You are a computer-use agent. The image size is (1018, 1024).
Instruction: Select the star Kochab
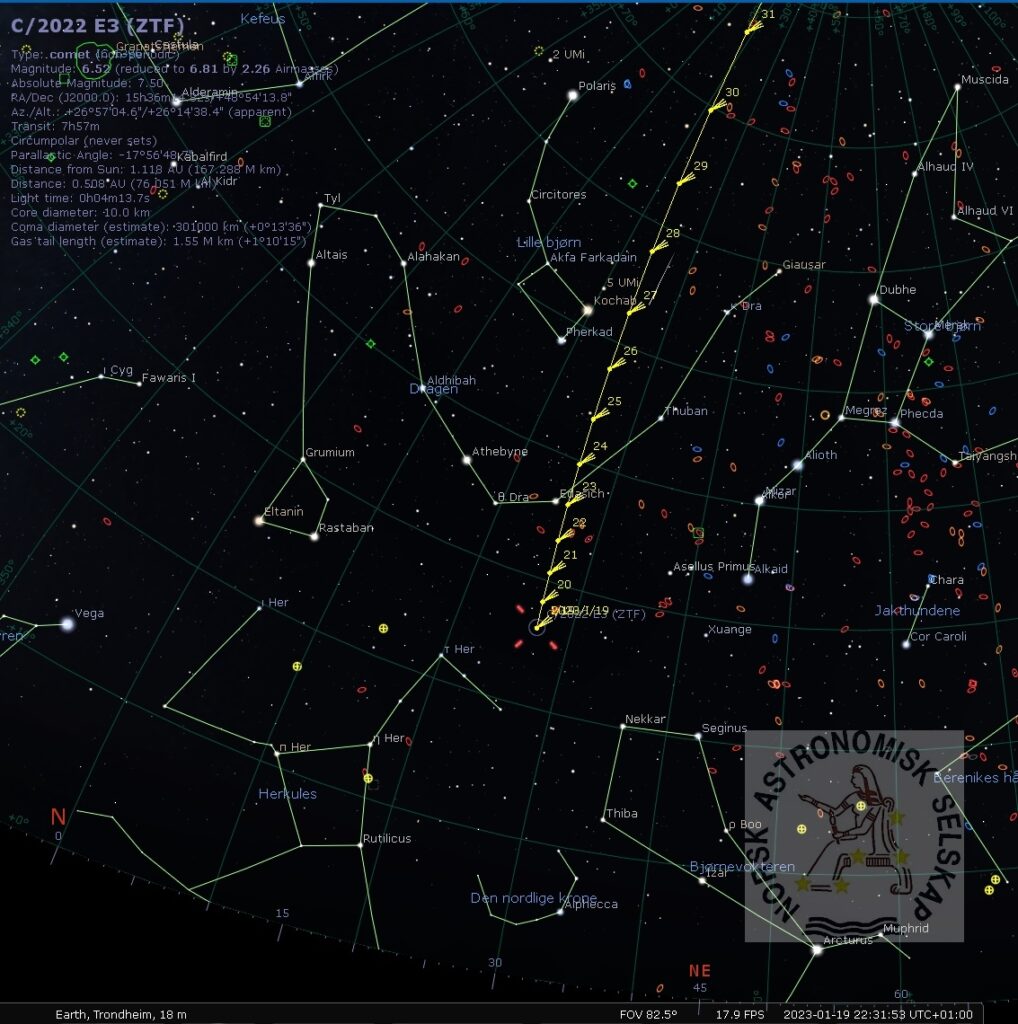[x=588, y=310]
